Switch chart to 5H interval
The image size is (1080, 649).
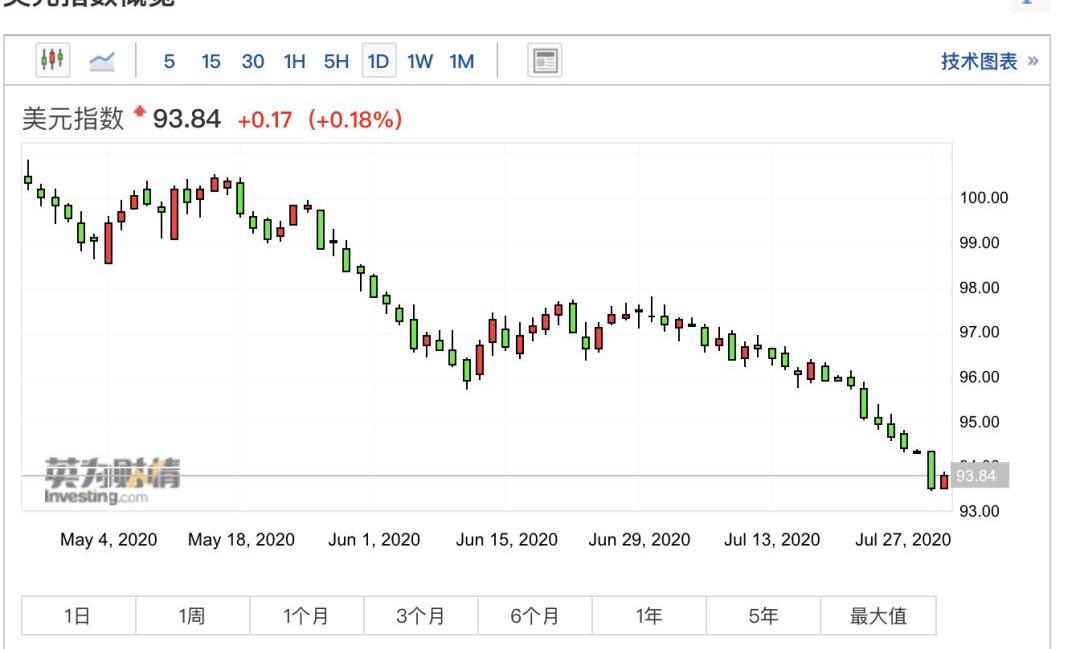(336, 61)
